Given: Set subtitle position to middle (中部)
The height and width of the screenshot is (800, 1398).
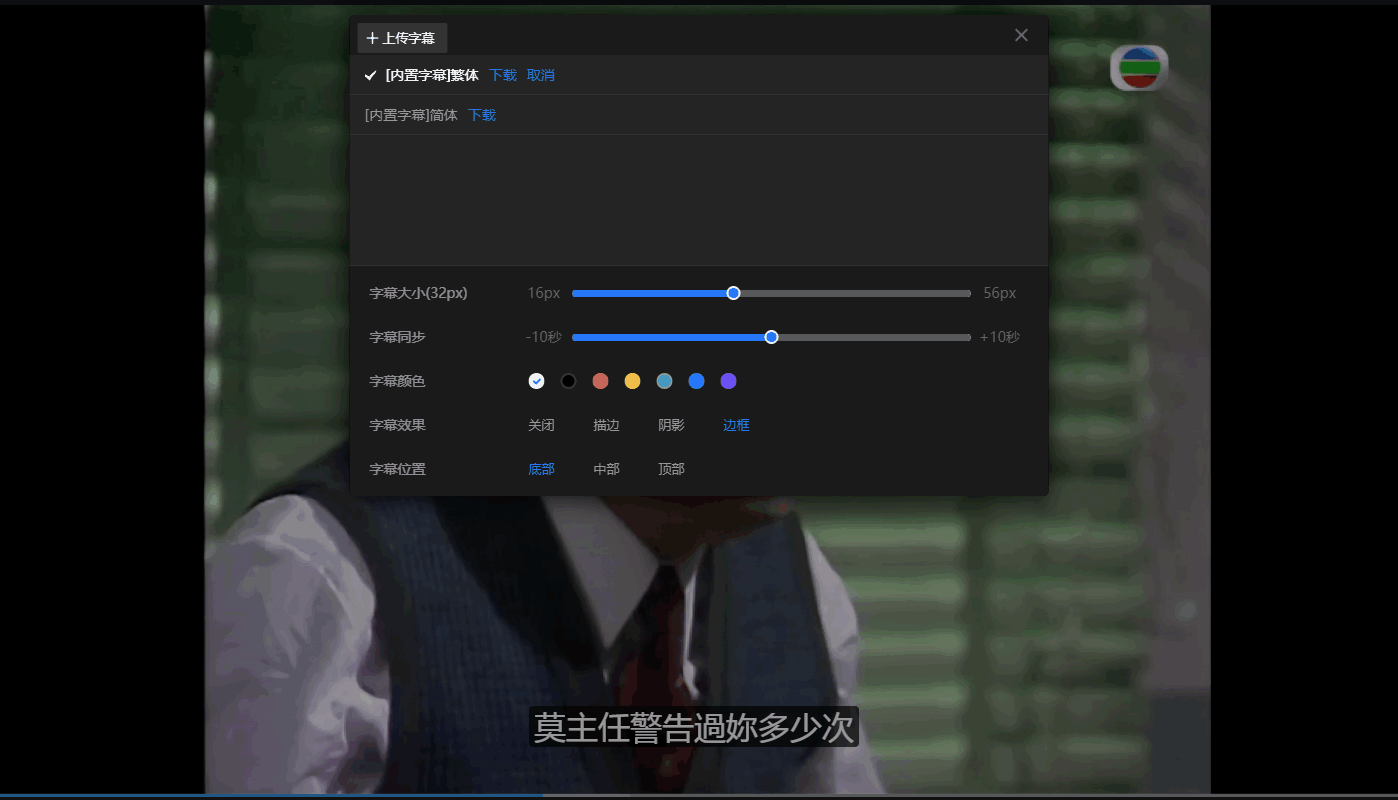Looking at the screenshot, I should 606,468.
